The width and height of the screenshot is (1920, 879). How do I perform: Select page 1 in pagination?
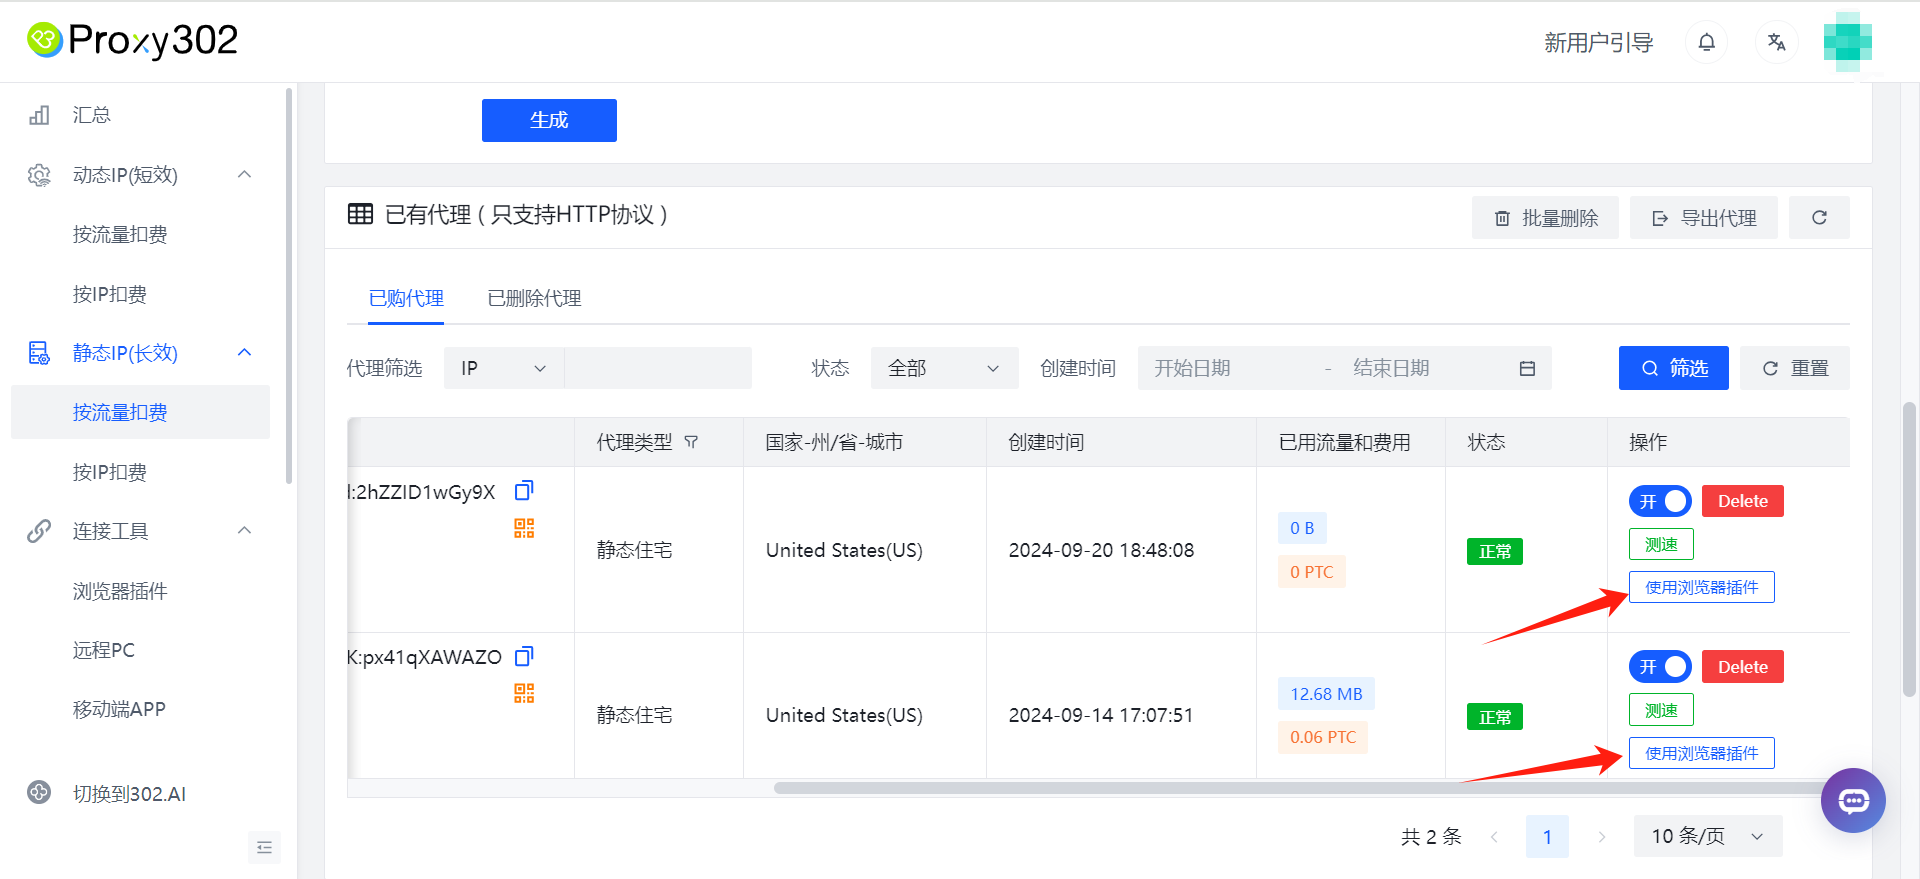pyautogui.click(x=1547, y=837)
